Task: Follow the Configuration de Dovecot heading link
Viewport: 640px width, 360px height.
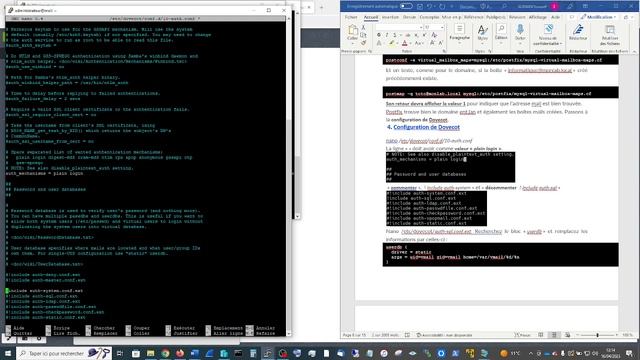Action: (x=426, y=127)
